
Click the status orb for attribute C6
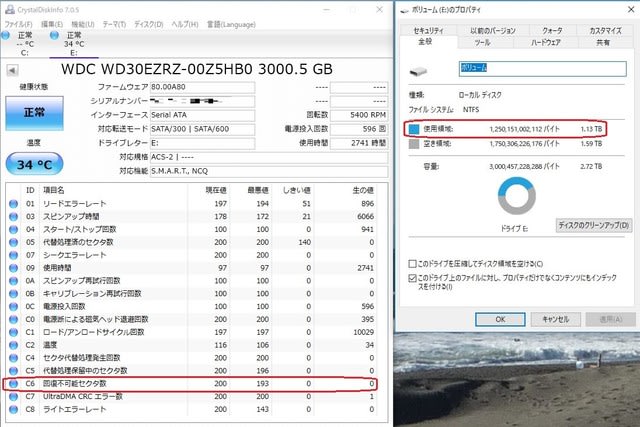click(x=13, y=384)
